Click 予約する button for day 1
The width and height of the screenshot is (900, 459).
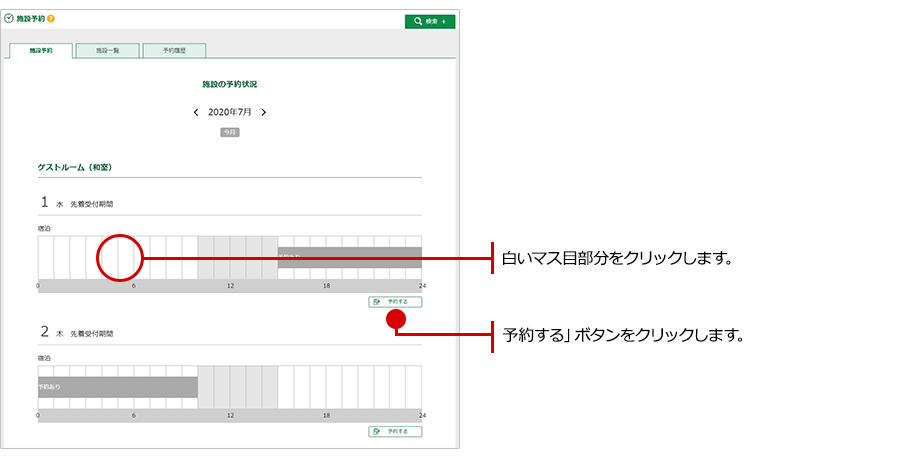coord(395,301)
